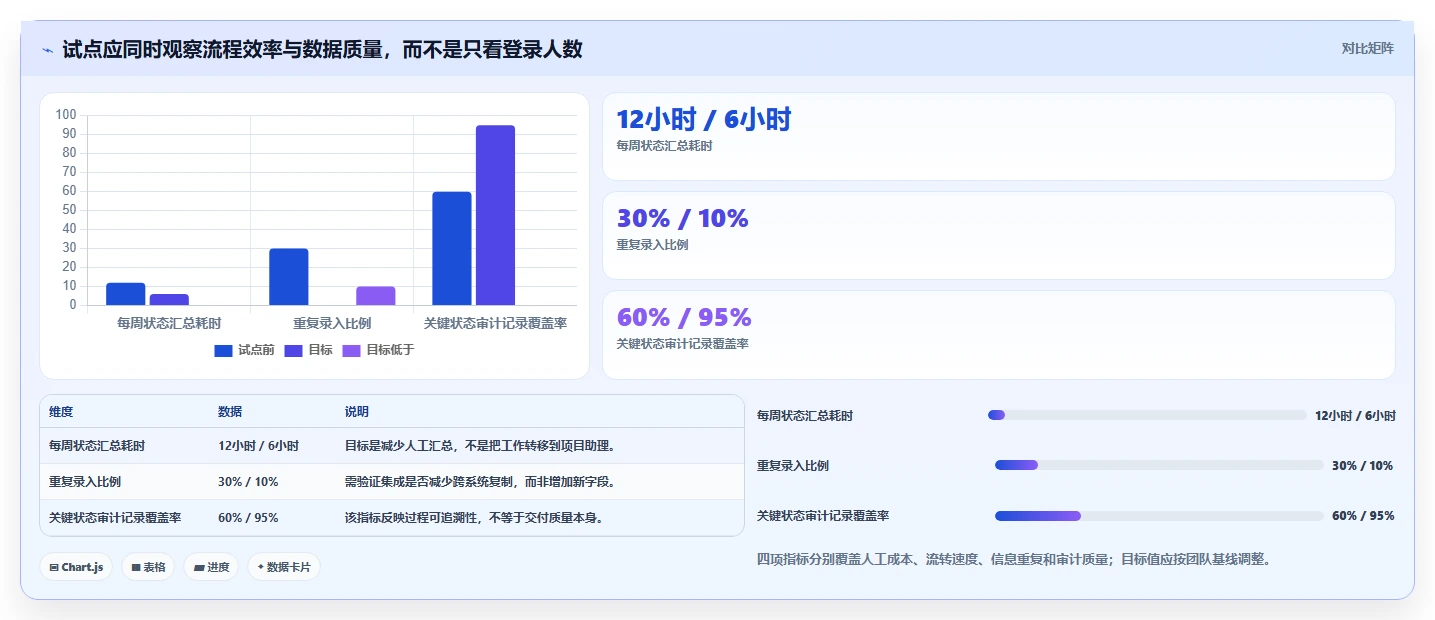Click the 50 value on the chart y-axis

point(70,210)
